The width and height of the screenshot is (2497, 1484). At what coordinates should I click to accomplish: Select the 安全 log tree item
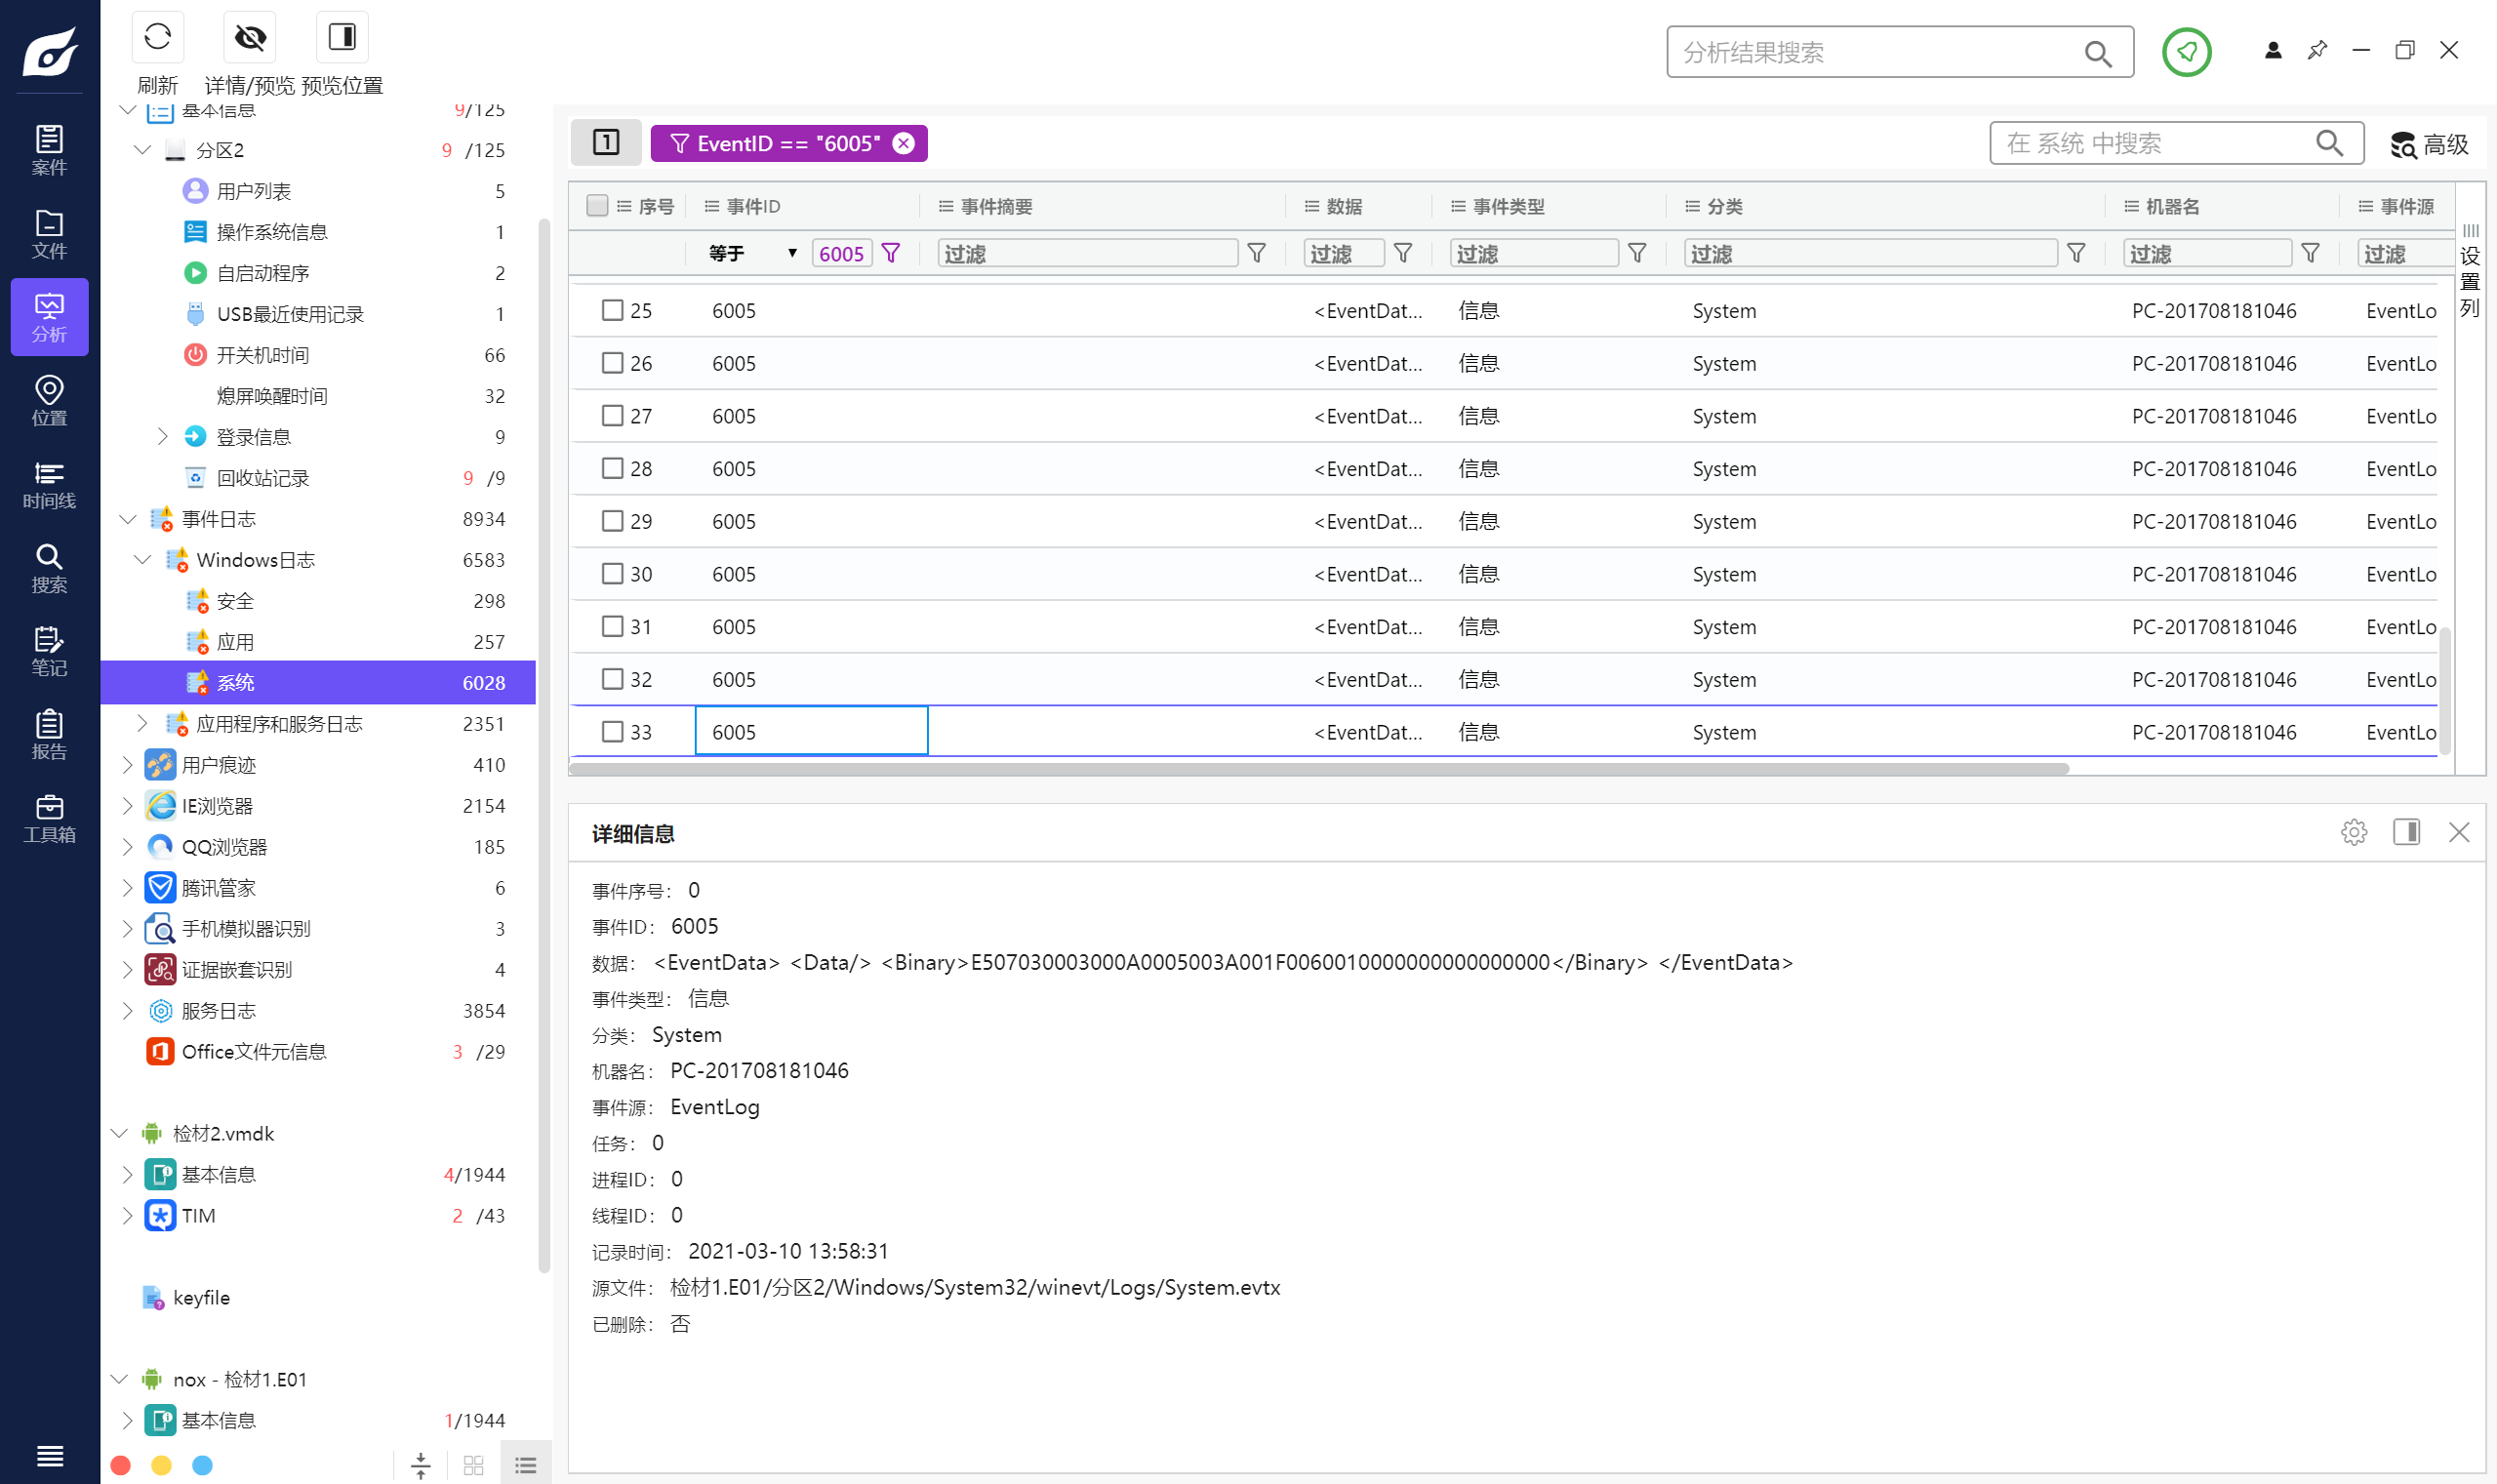point(235,601)
